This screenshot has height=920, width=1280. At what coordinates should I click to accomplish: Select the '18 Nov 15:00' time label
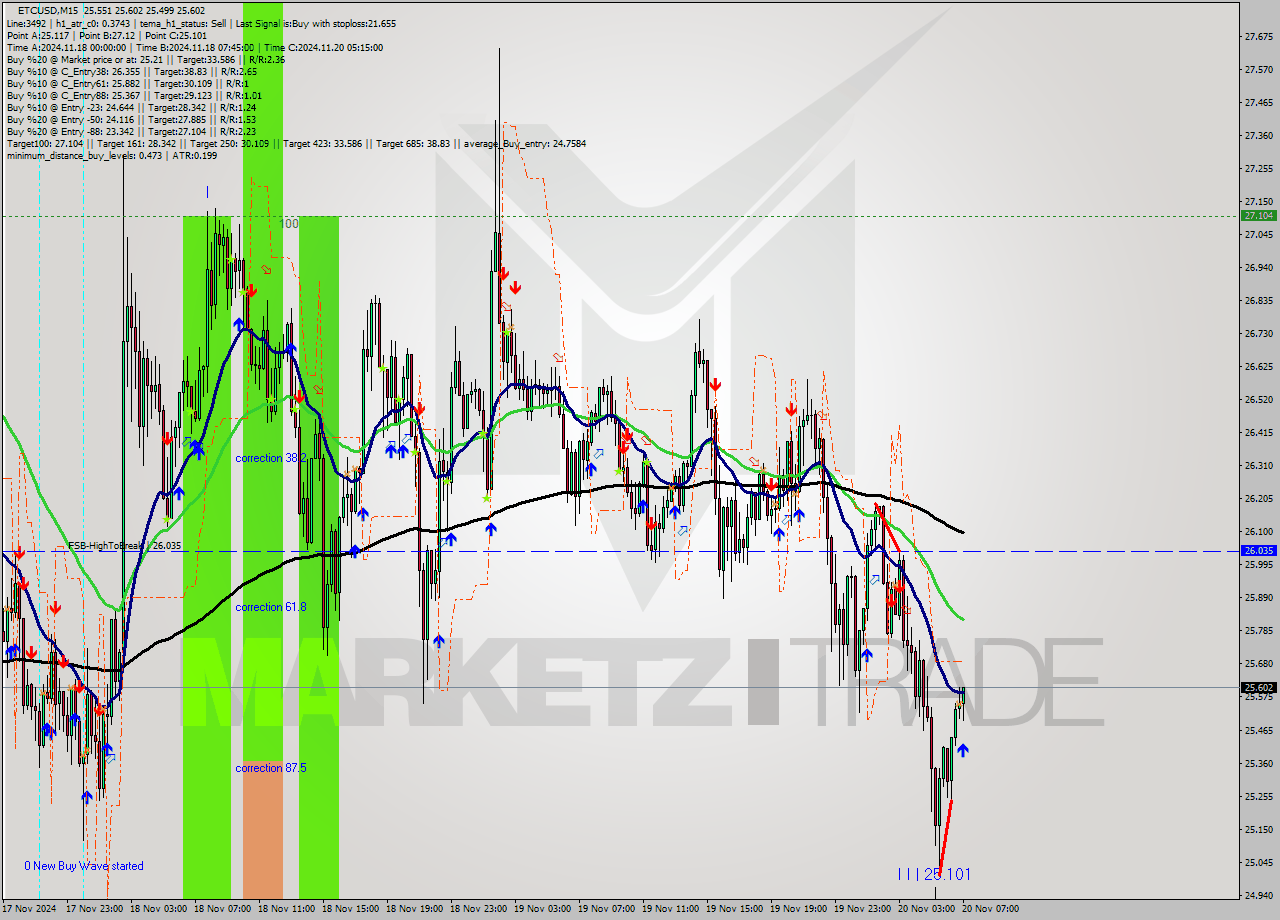pos(351,909)
